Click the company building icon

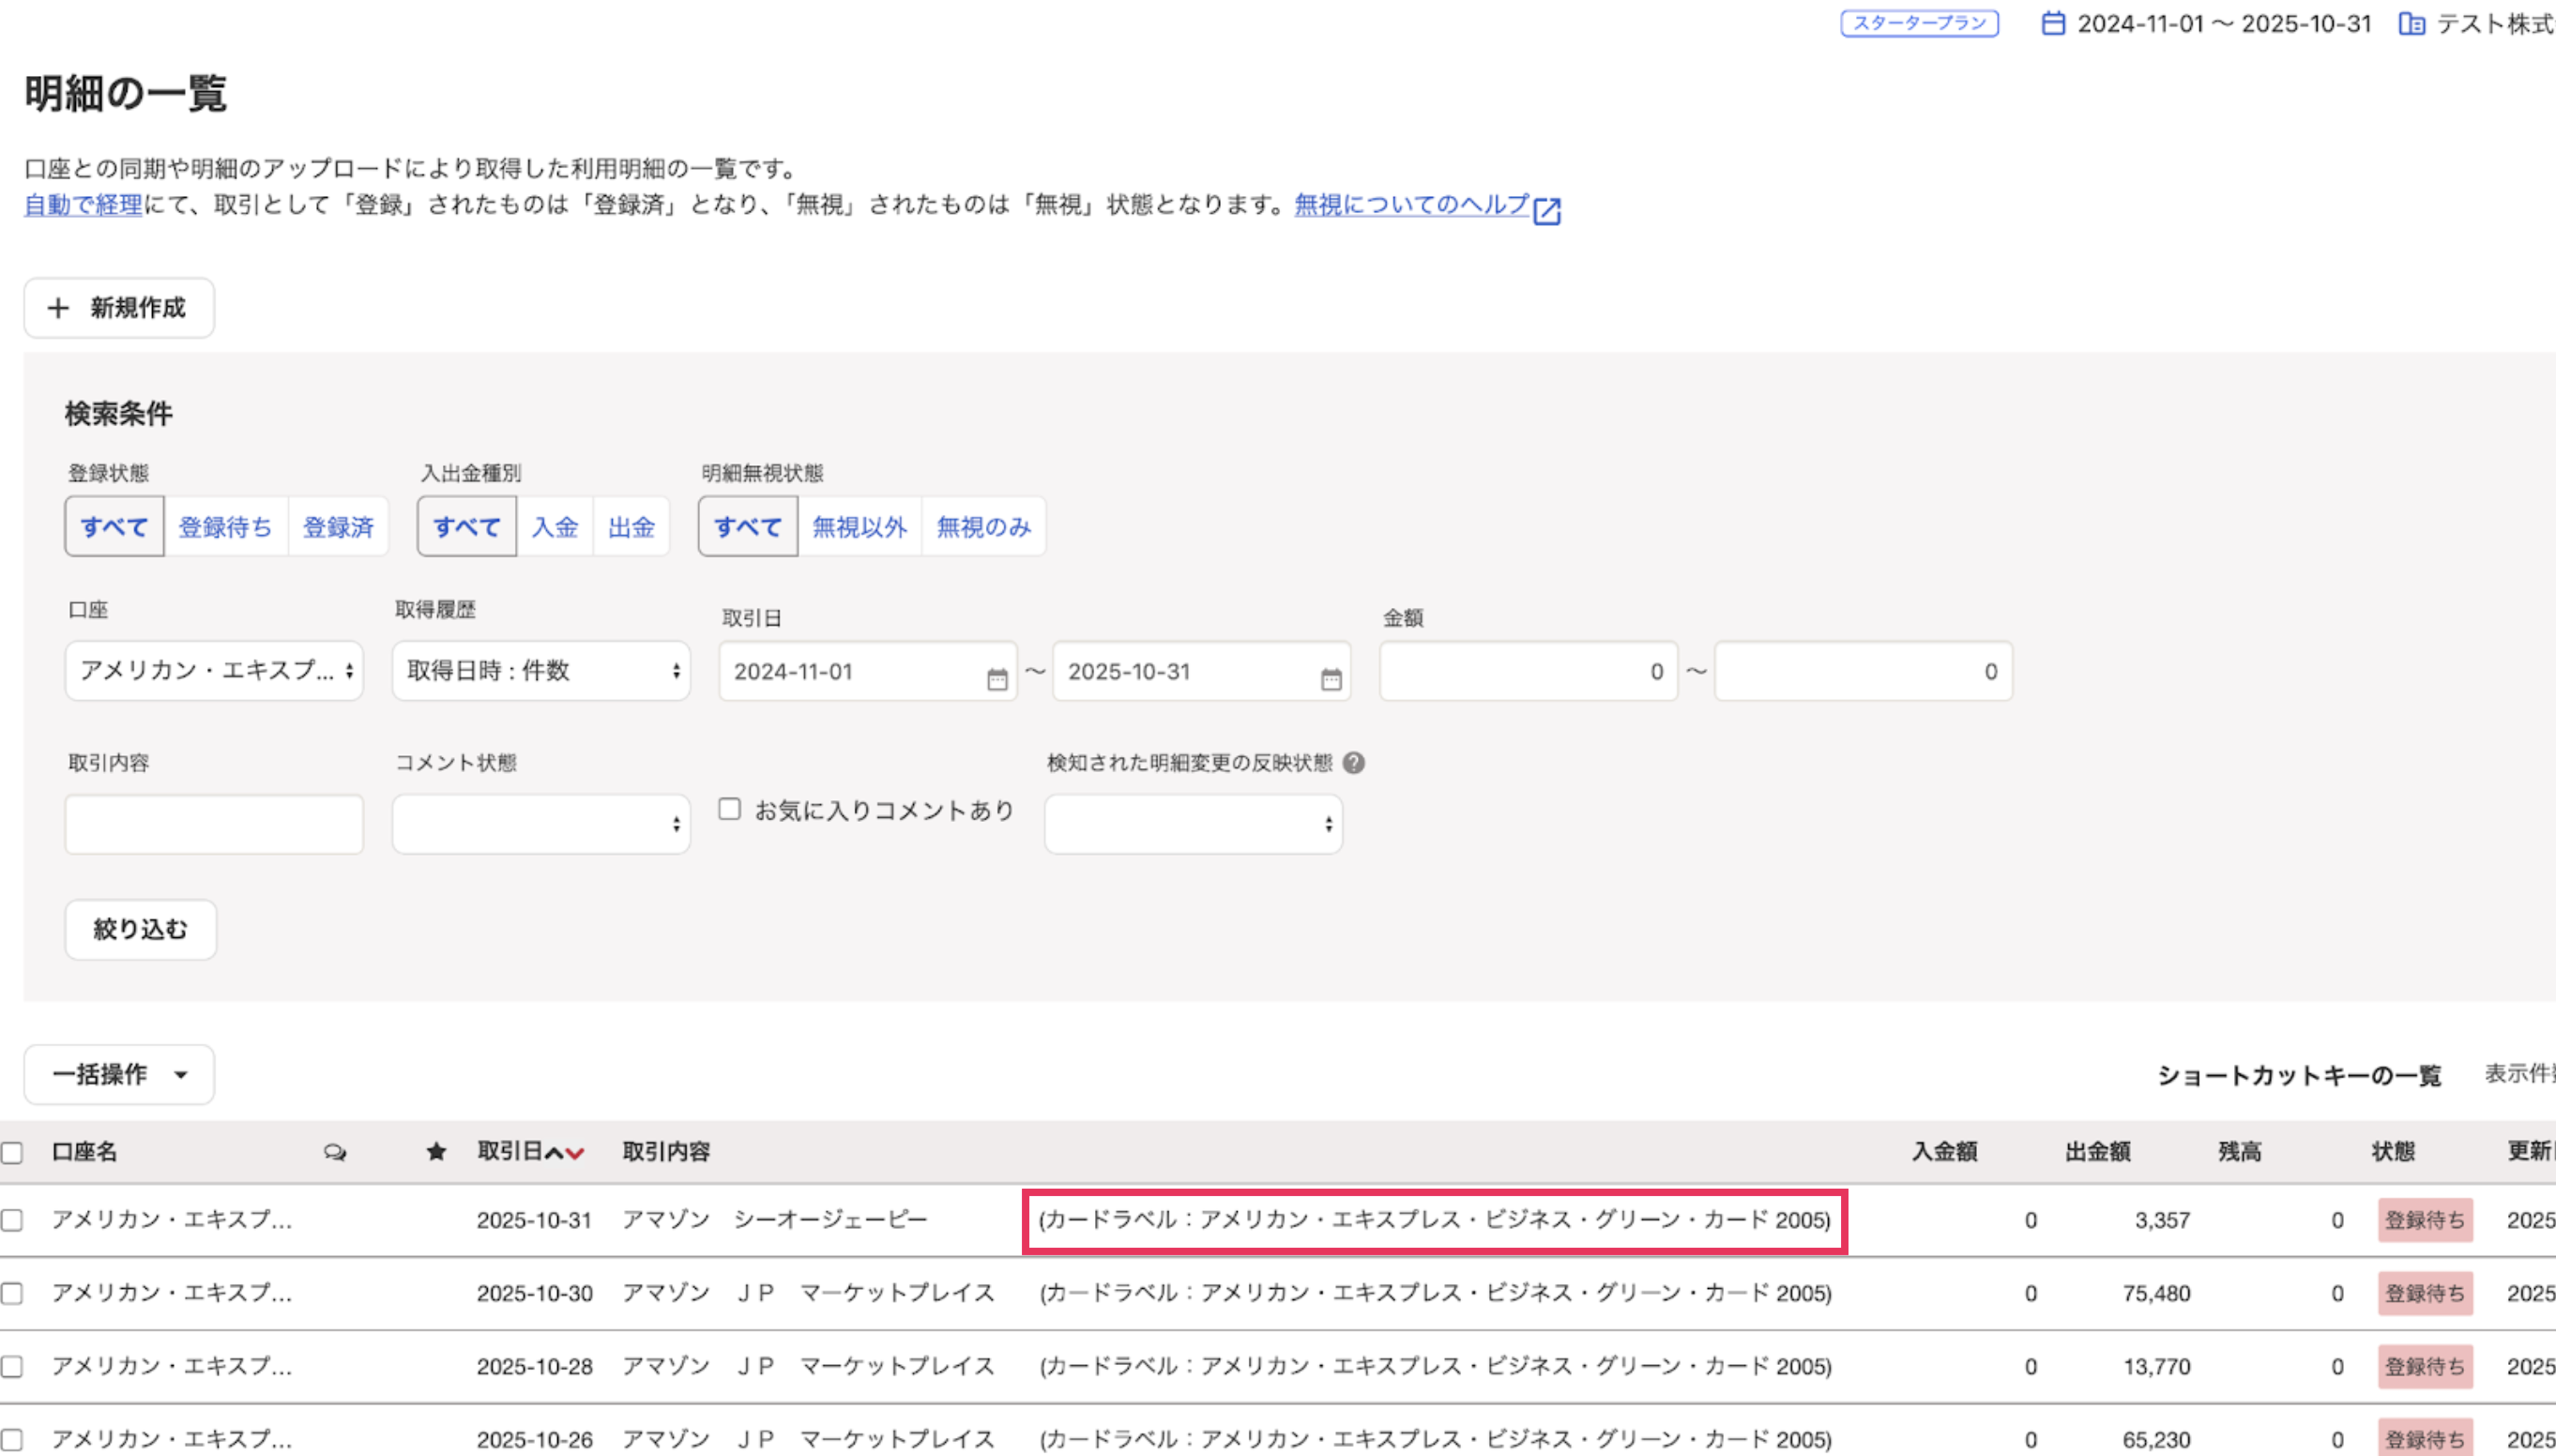(x=2411, y=23)
